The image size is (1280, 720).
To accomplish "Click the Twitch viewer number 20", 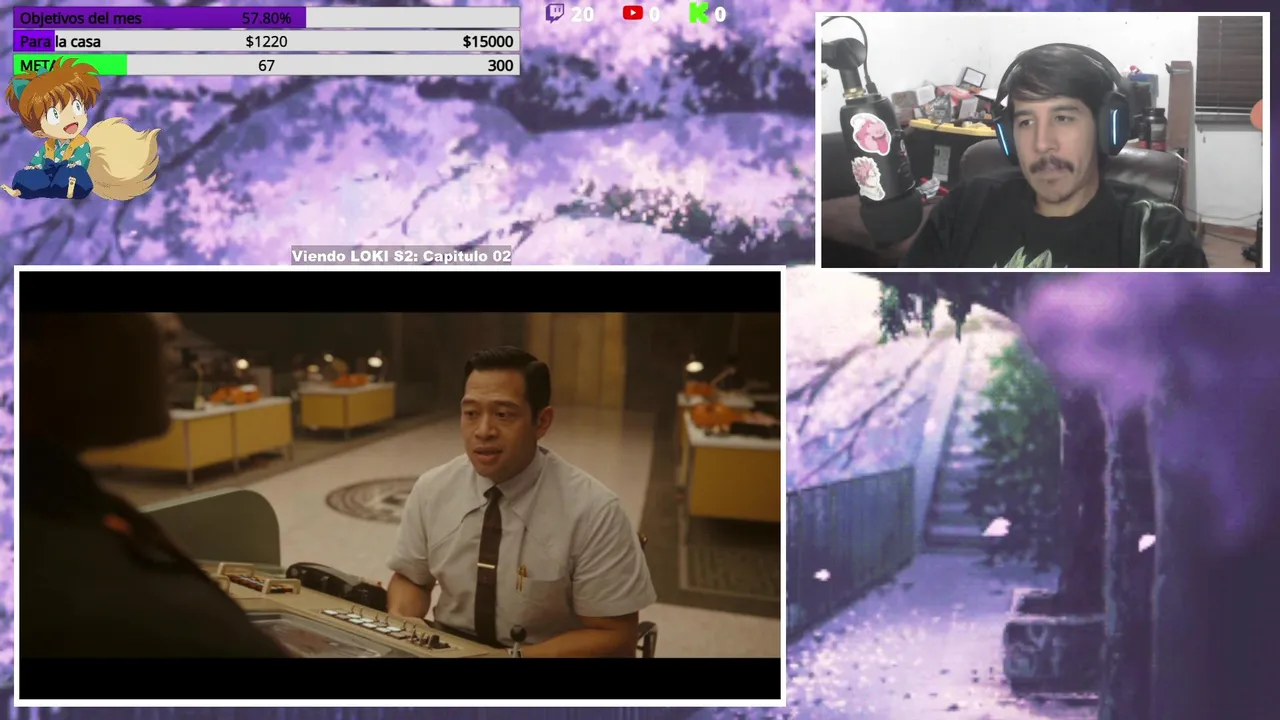I will 582,14.
